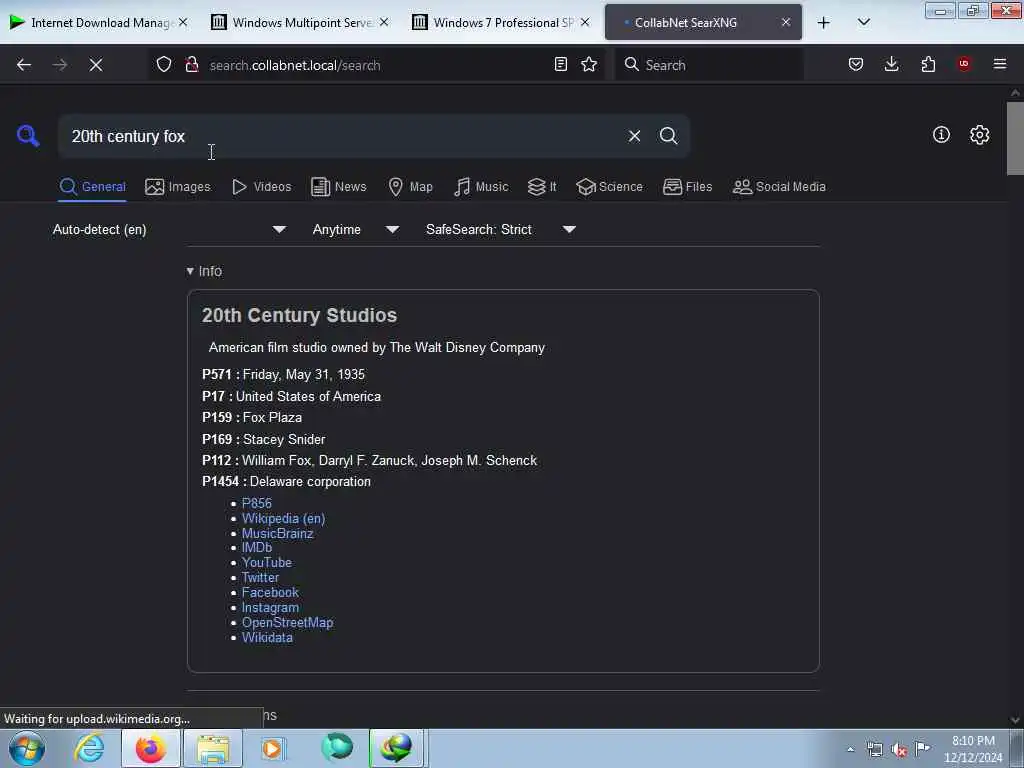Click Firefox icon in taskbar
1024x768 pixels.
[150, 748]
